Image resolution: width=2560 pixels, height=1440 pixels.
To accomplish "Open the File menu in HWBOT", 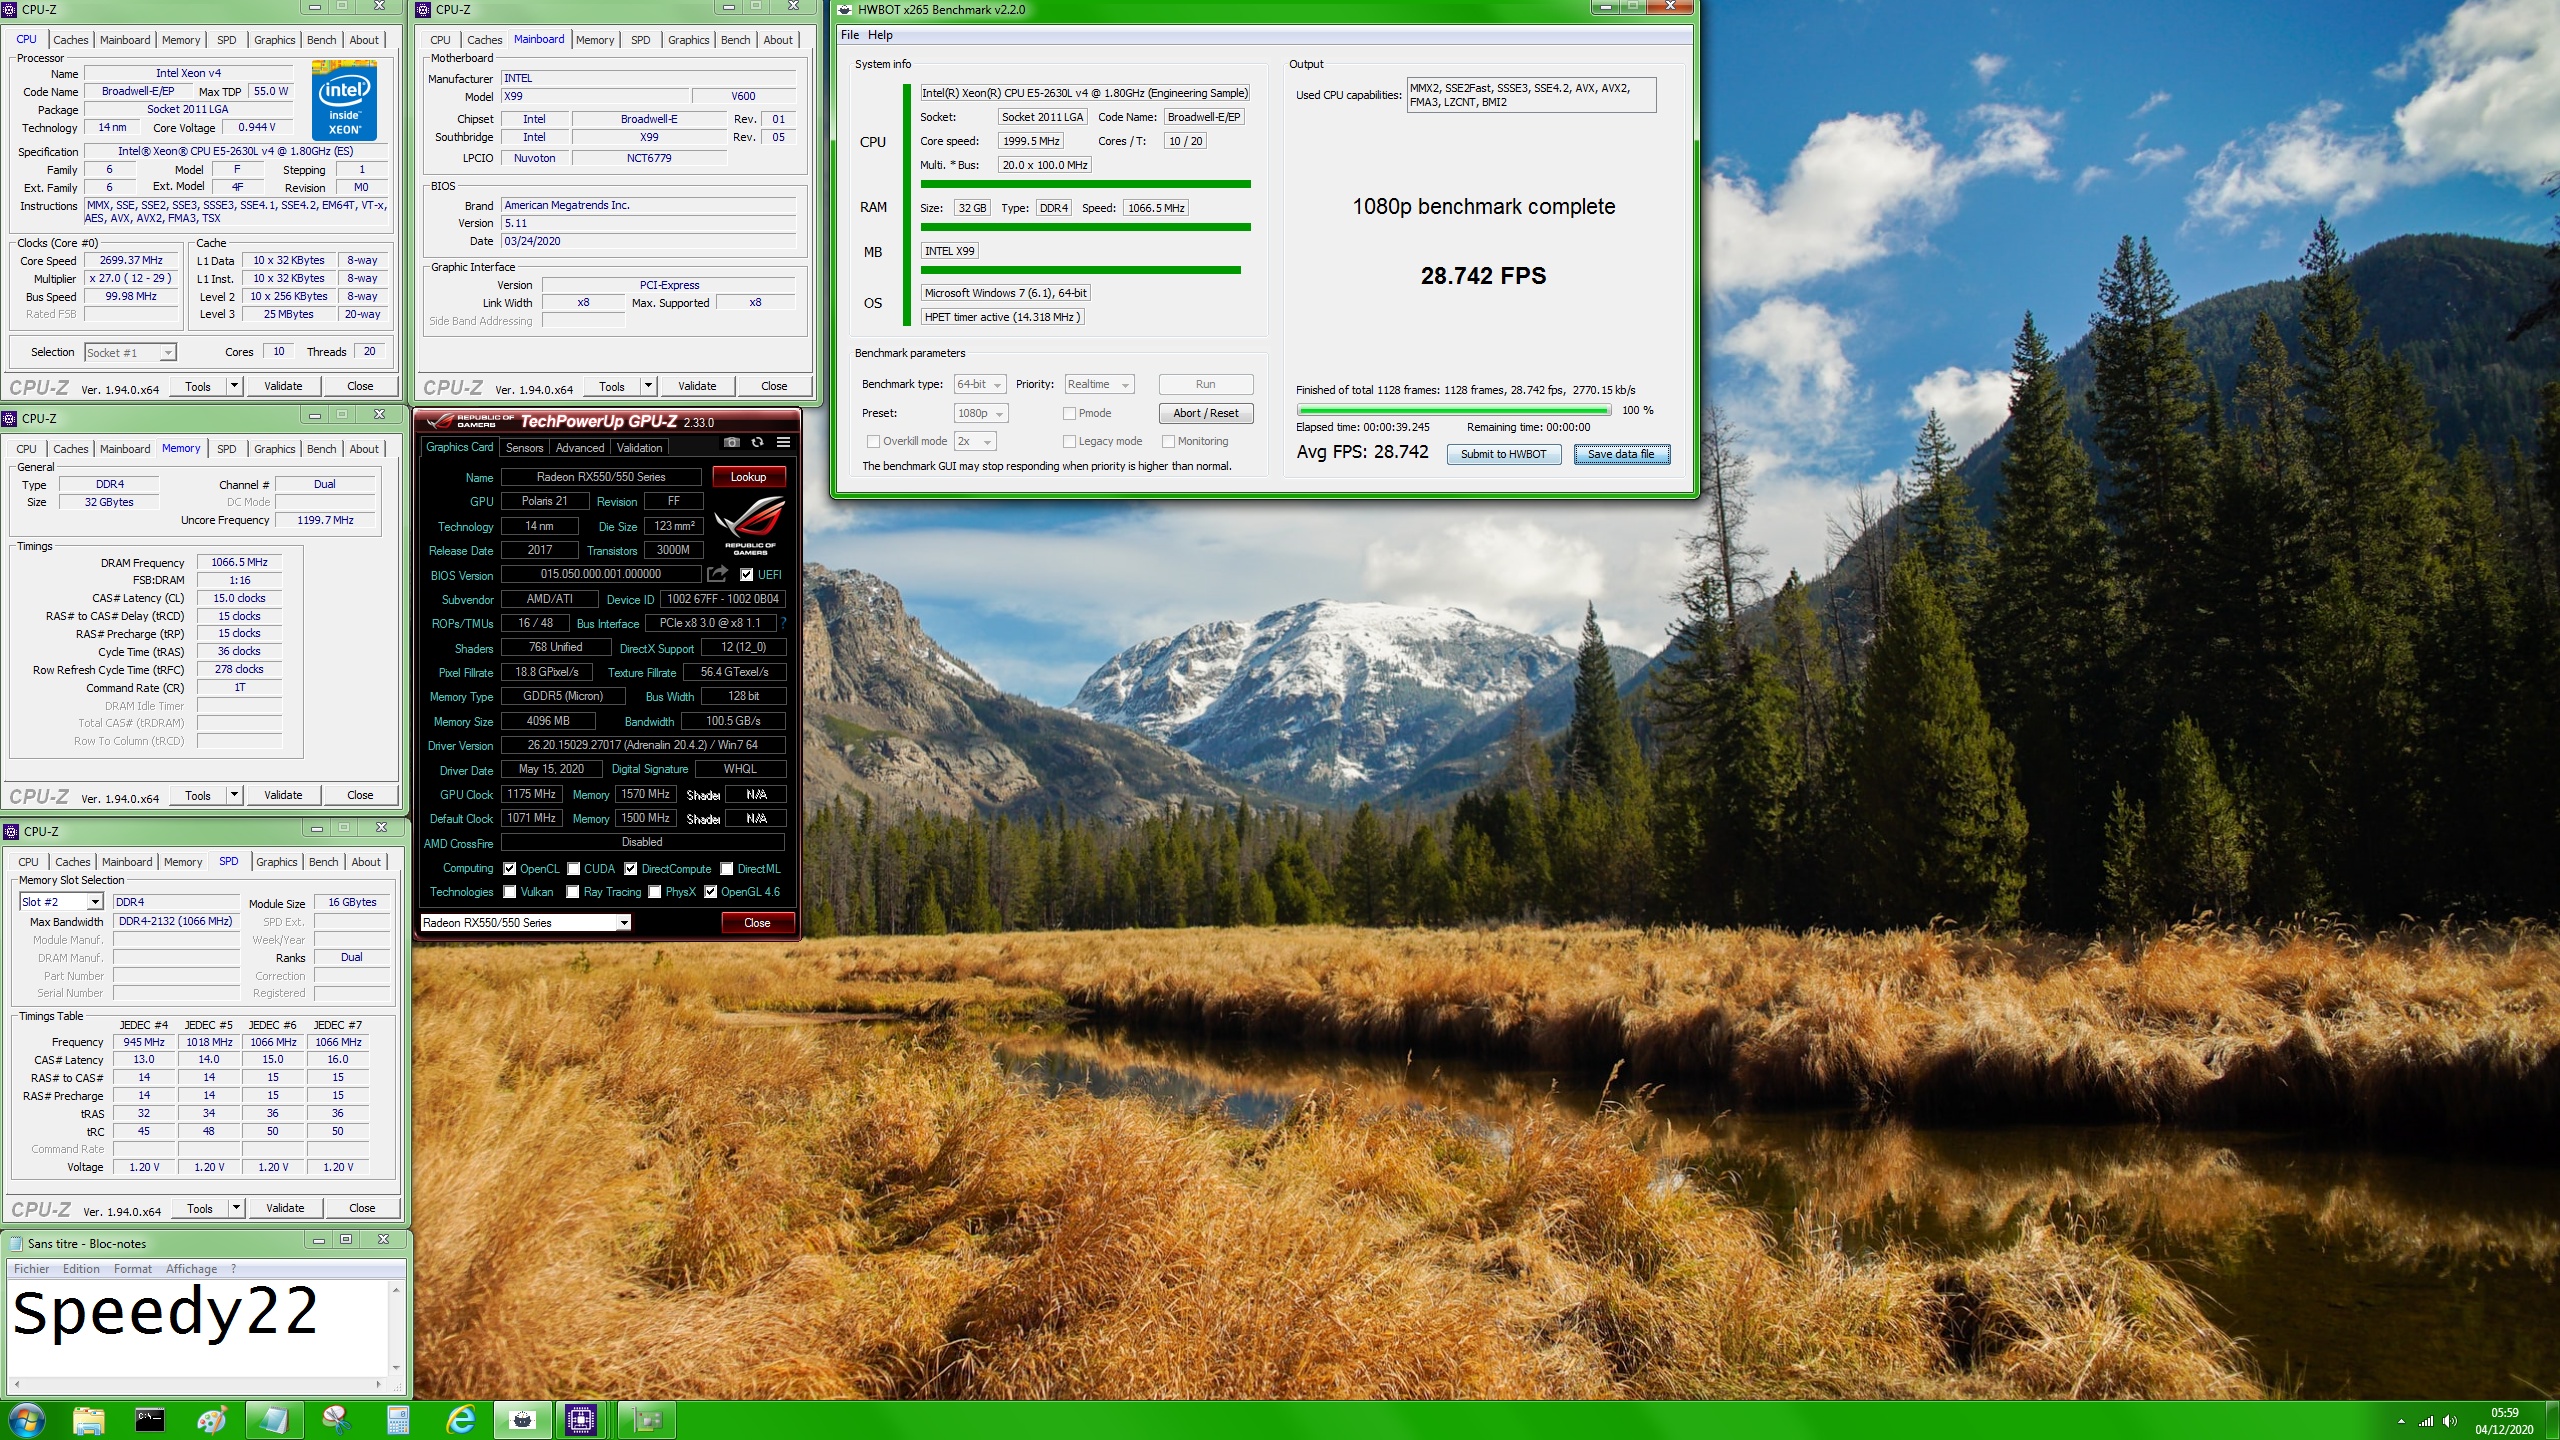I will tap(850, 35).
